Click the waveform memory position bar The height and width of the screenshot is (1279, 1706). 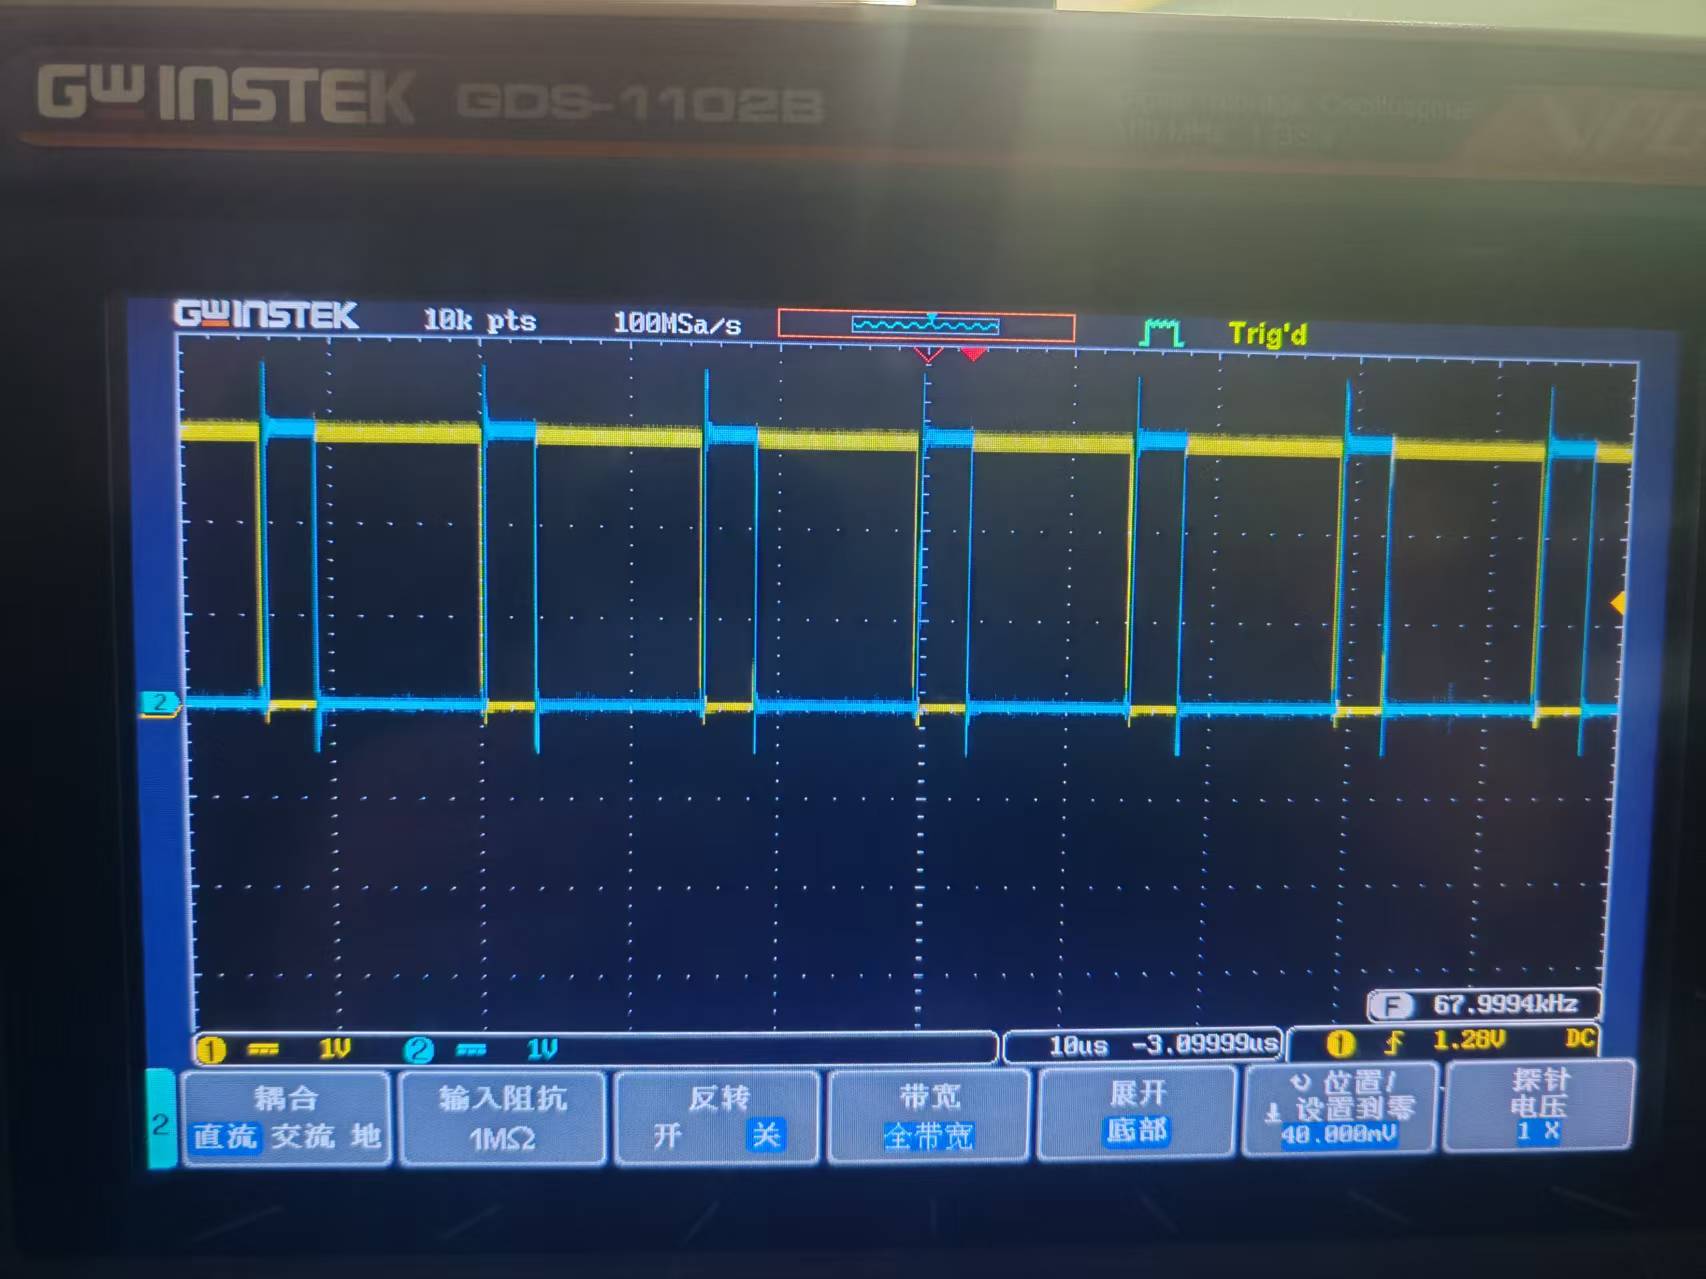tap(928, 322)
